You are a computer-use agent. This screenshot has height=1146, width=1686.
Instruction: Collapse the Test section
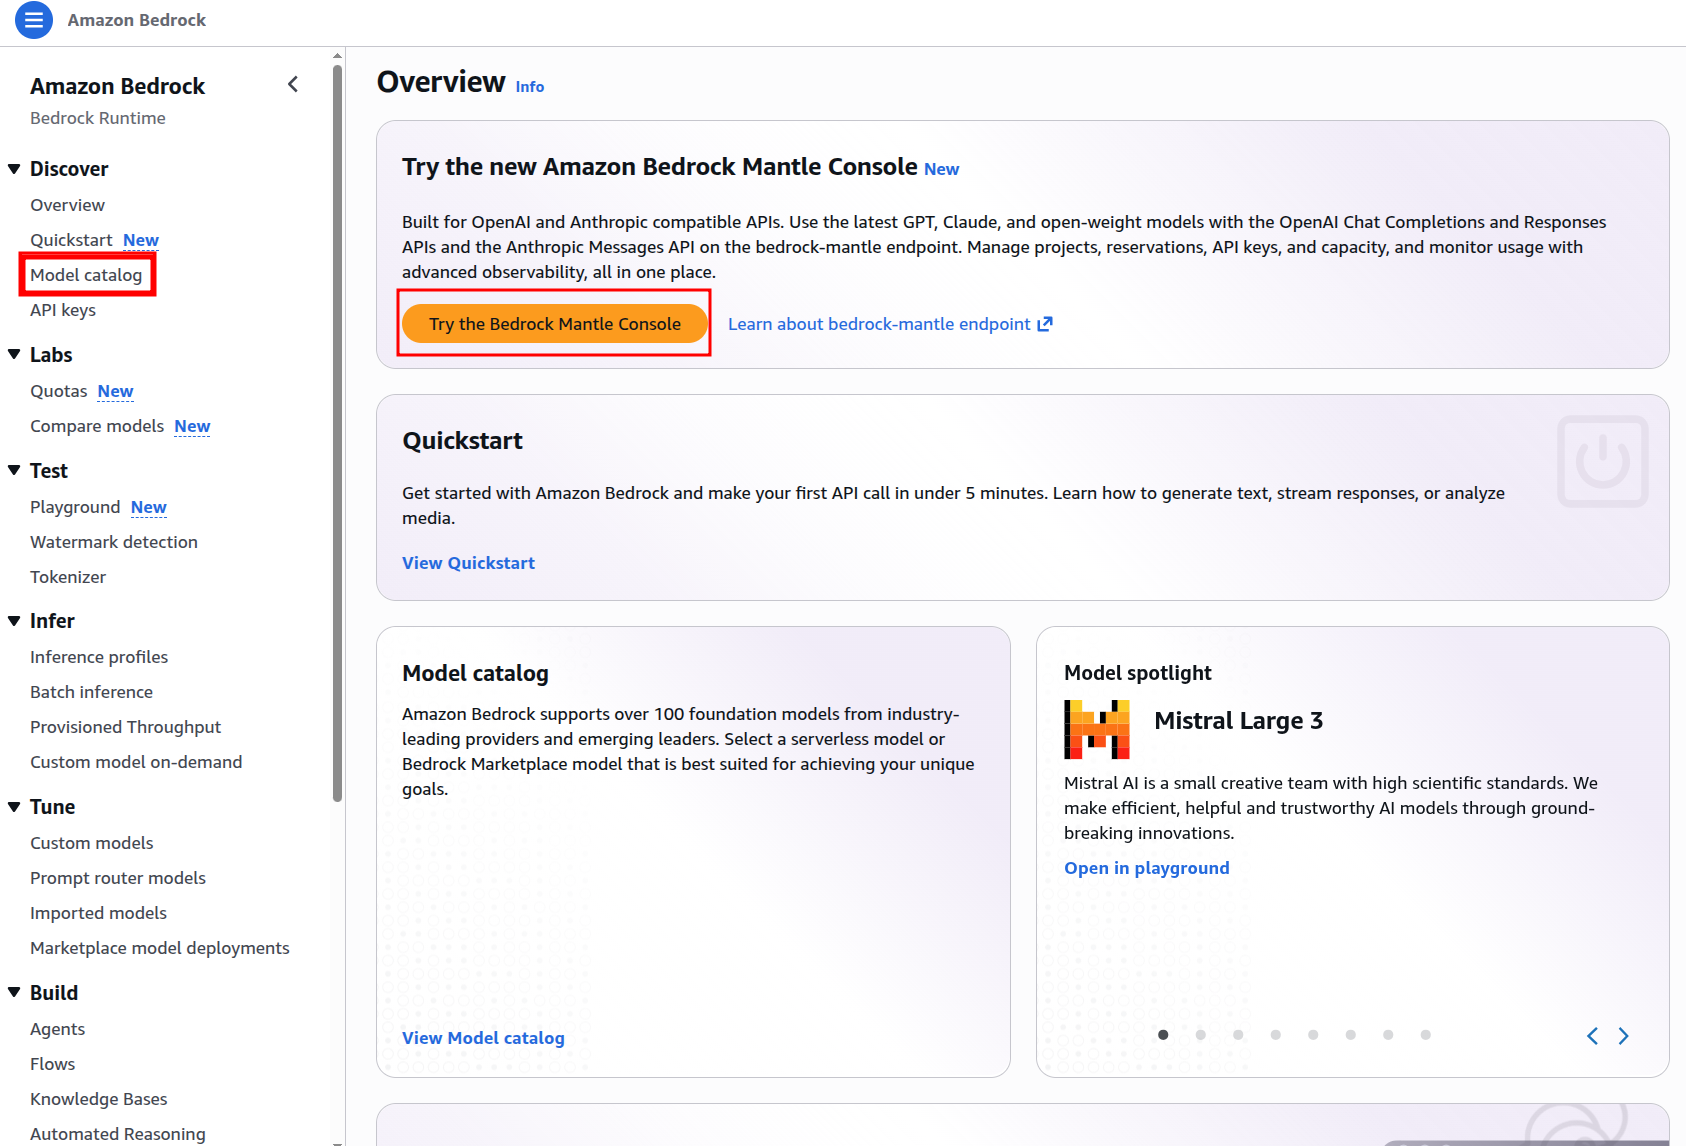14,471
